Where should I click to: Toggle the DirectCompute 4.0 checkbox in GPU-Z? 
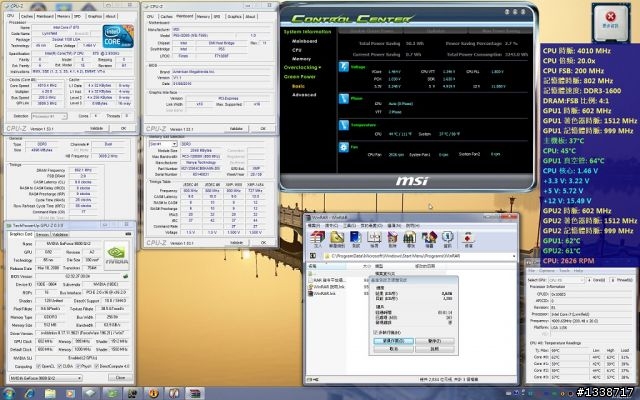(97, 367)
